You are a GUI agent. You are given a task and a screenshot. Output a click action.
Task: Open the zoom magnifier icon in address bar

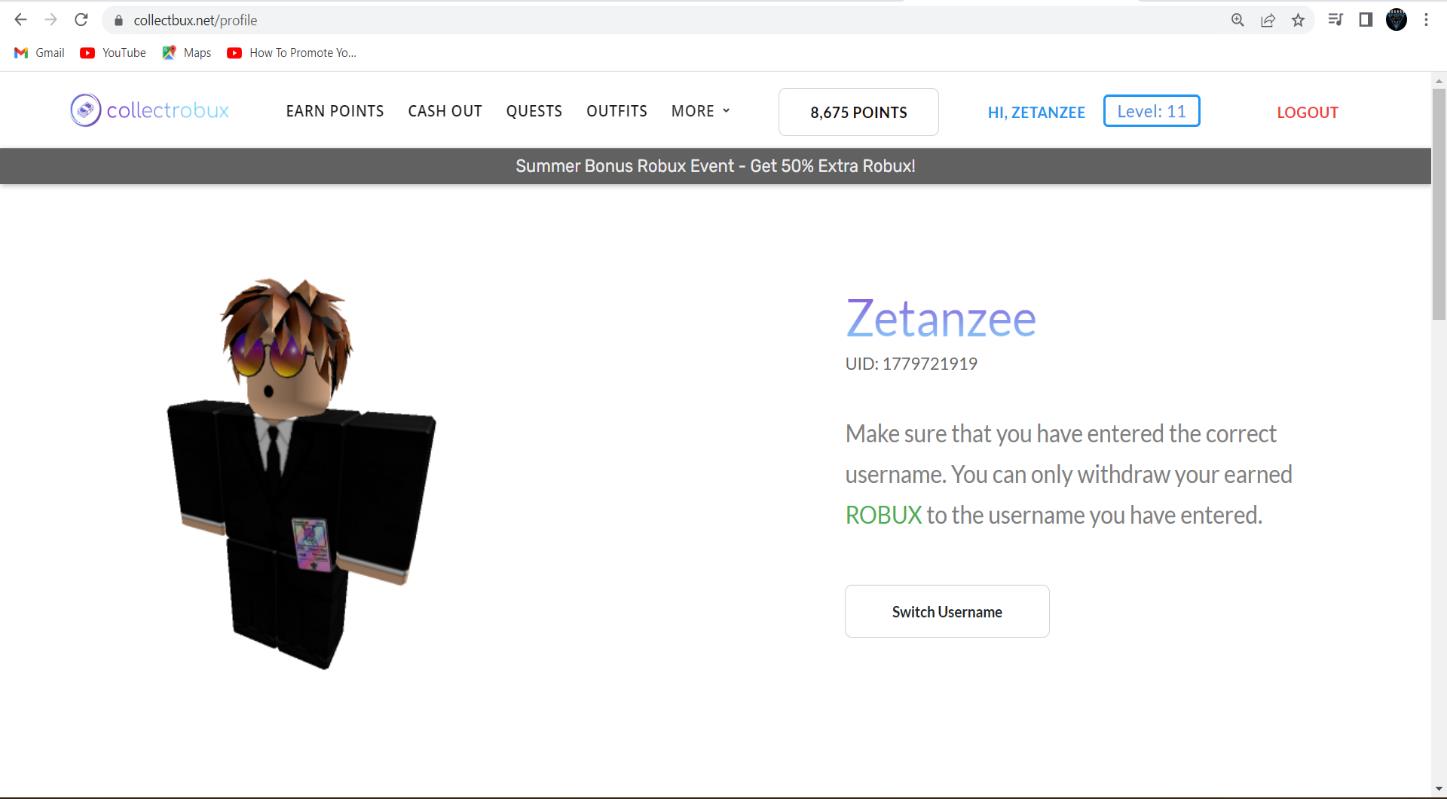pos(1238,20)
